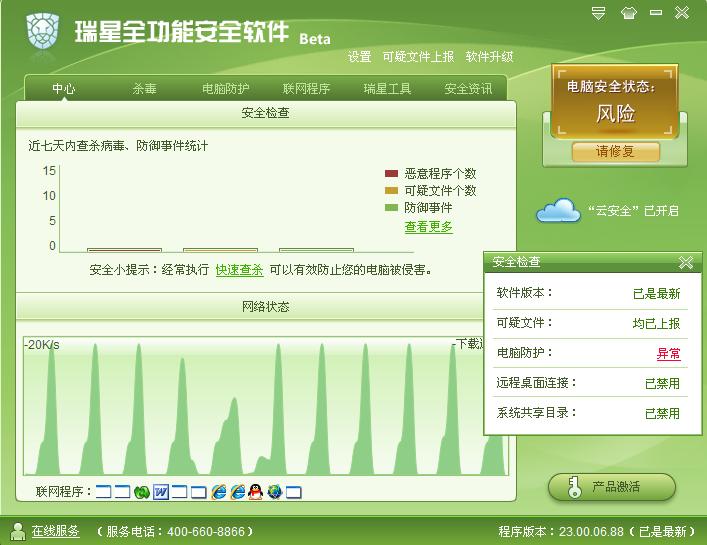Click the Rising lion shield logo
This screenshot has height=545, width=707.
[43, 32]
